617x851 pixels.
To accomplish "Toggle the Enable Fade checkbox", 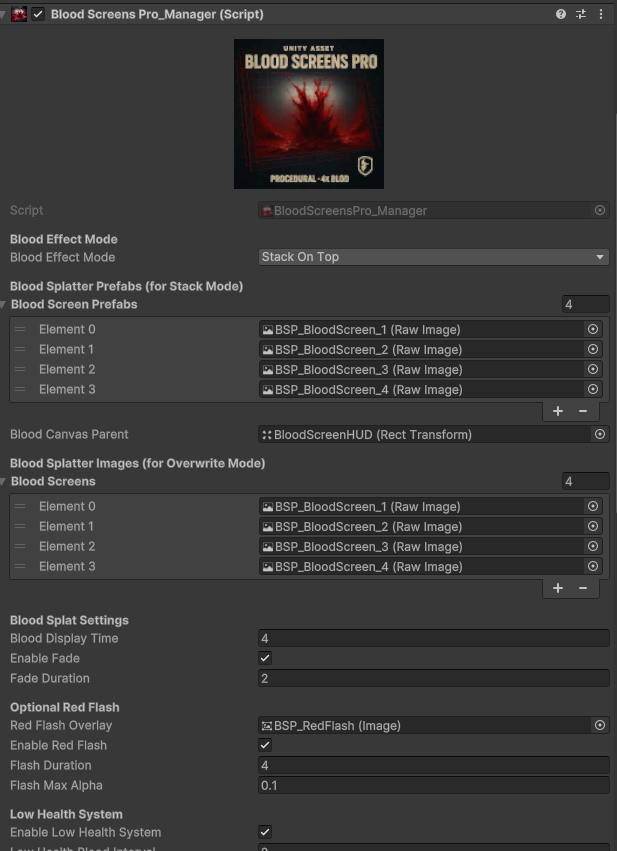I will click(265, 659).
